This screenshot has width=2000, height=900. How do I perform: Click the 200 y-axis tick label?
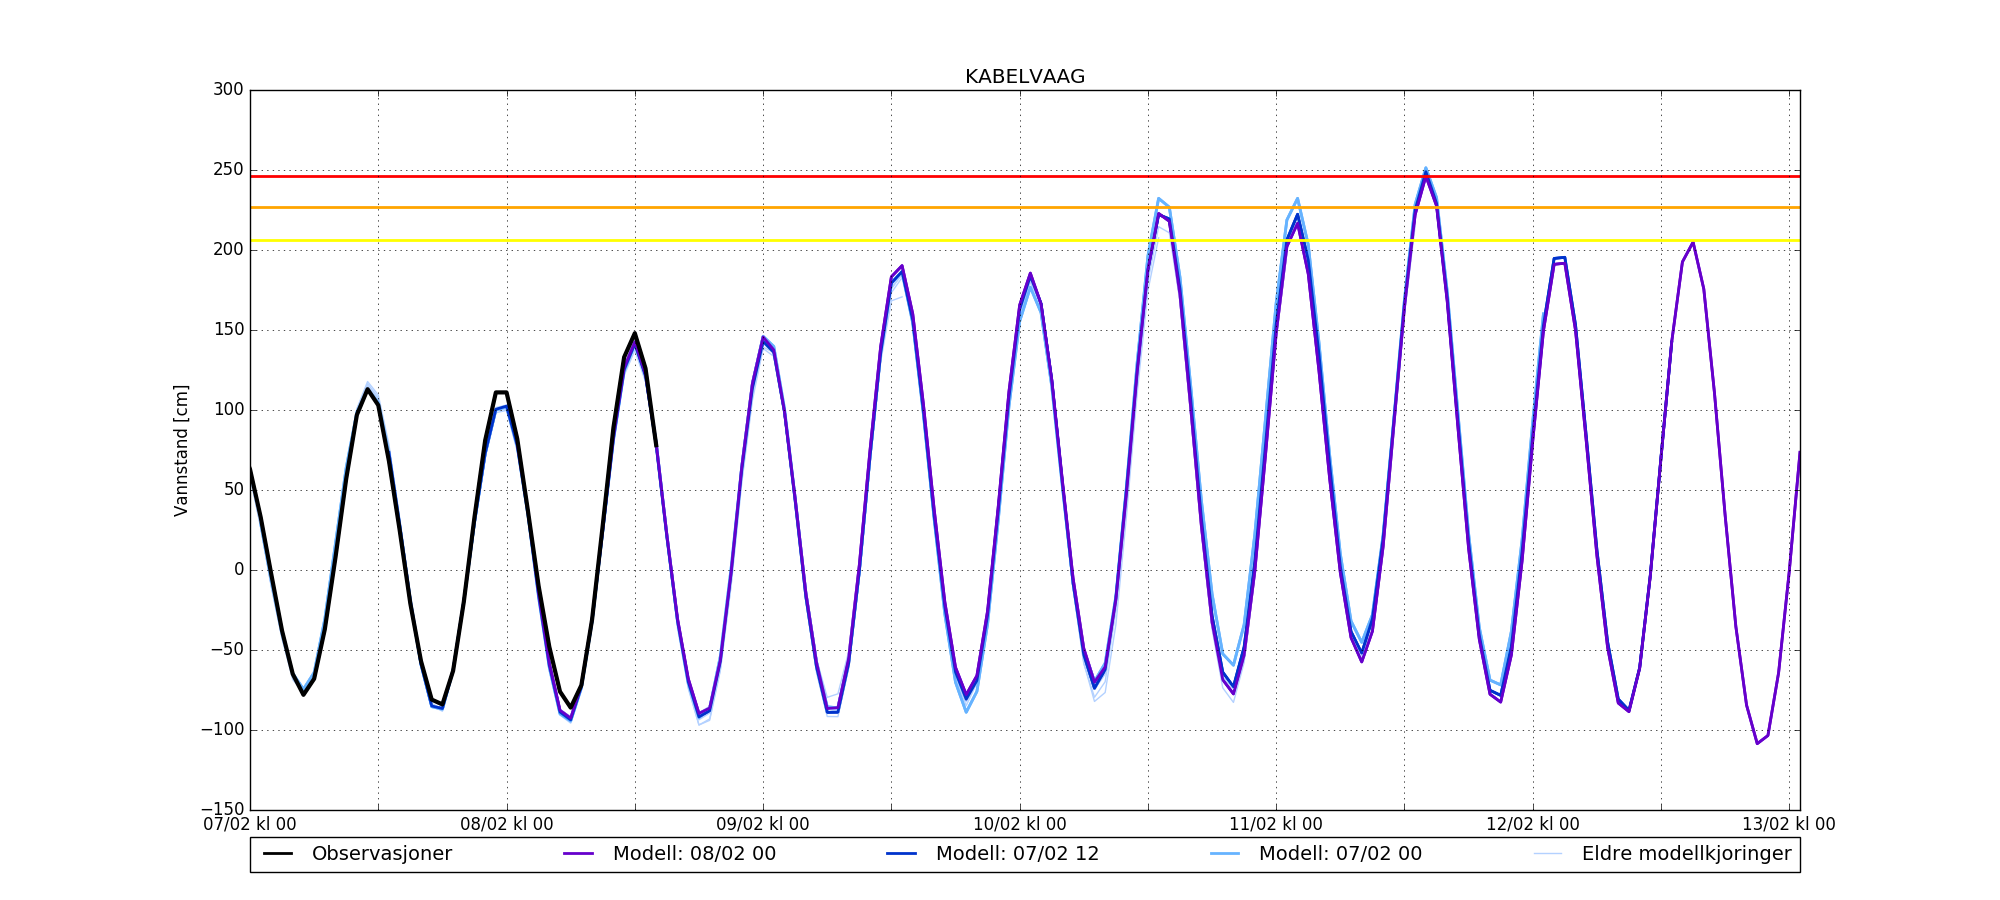(x=228, y=250)
